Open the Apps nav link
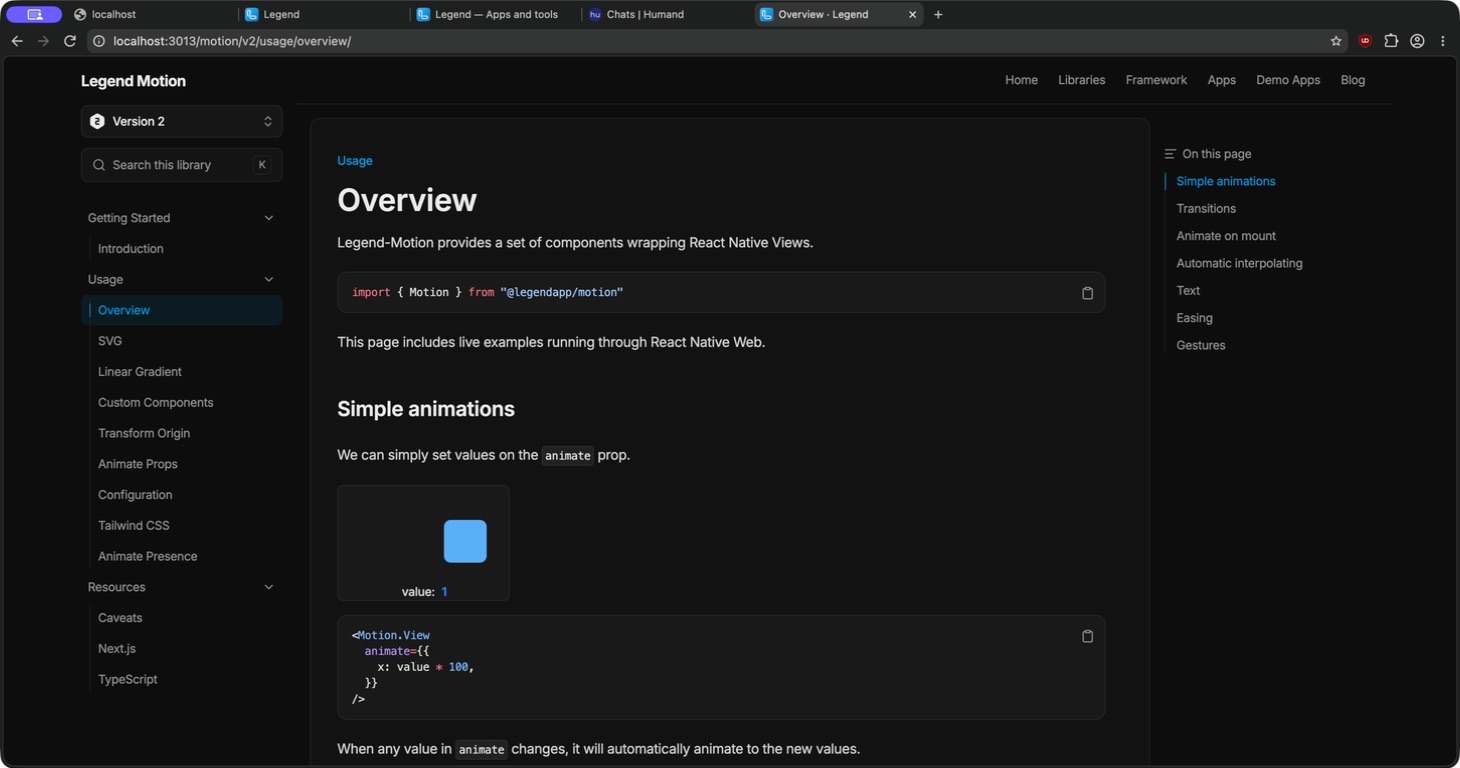1460x768 pixels. coord(1221,80)
